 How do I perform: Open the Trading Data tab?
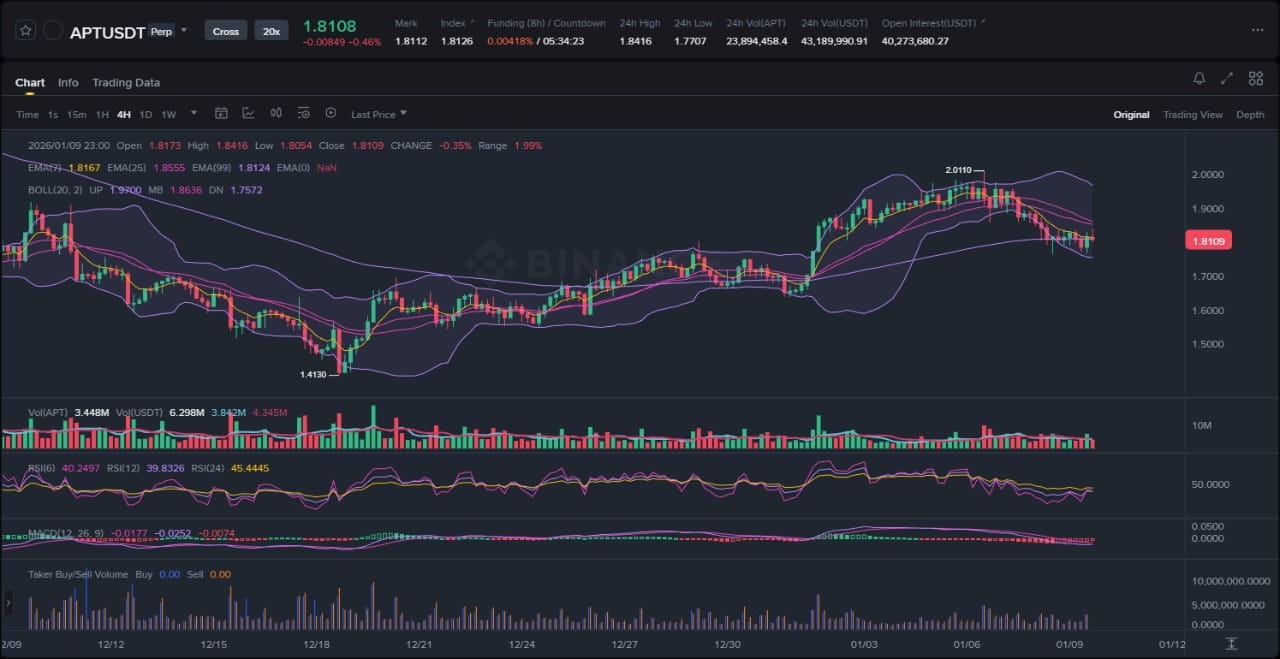click(126, 83)
